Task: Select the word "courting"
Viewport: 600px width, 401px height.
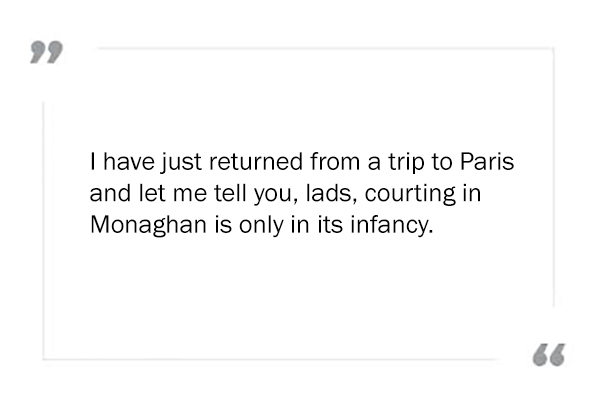Action: pos(410,193)
